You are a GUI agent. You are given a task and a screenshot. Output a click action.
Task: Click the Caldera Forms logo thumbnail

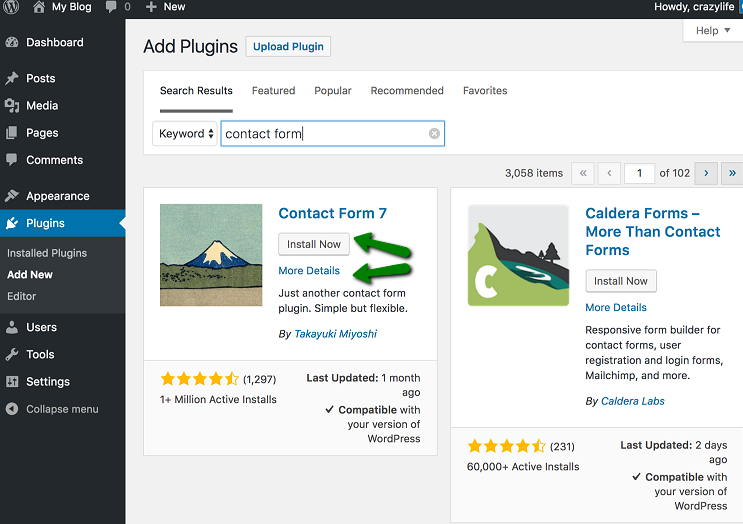coord(518,255)
